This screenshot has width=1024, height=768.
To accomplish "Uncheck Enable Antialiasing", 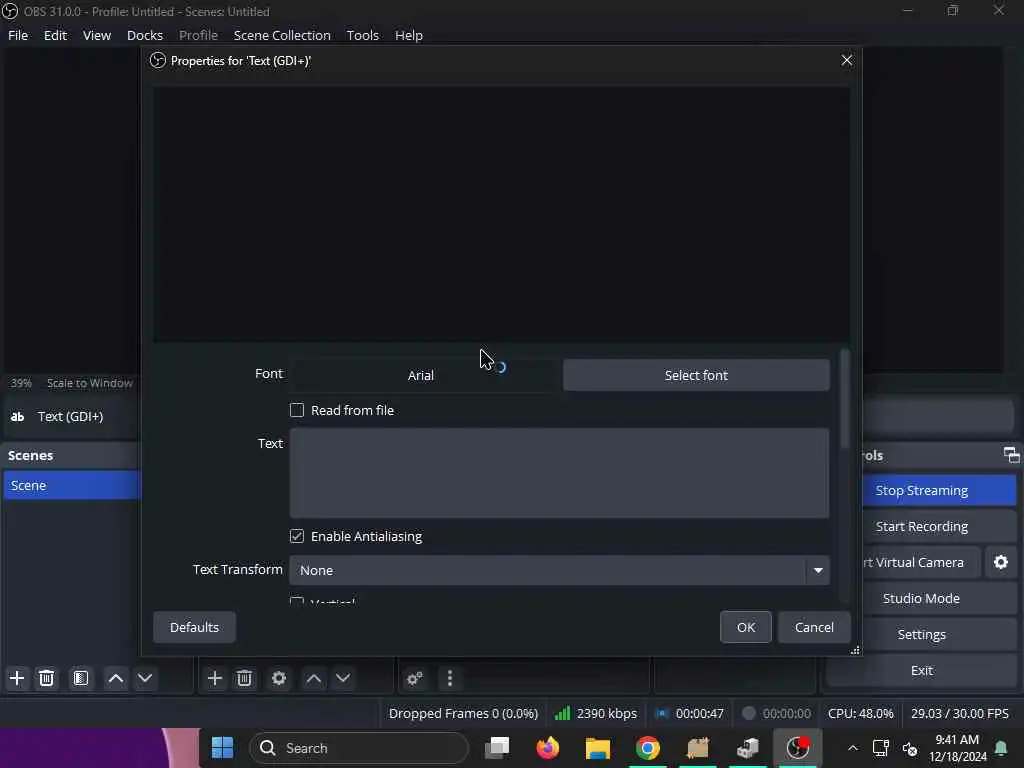I will pos(297,536).
